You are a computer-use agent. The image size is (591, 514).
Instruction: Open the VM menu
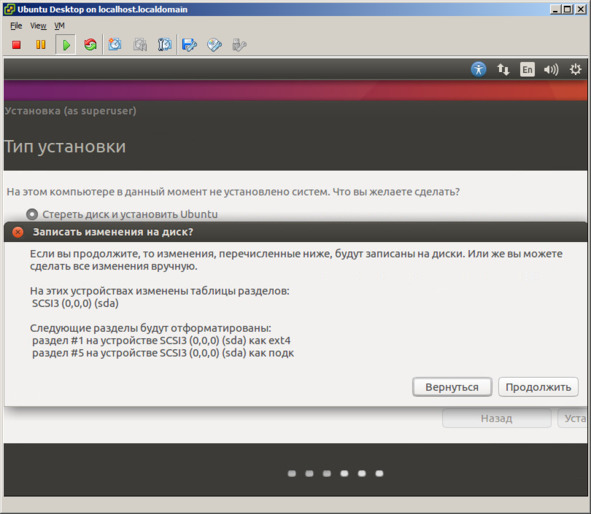pyautogui.click(x=59, y=26)
